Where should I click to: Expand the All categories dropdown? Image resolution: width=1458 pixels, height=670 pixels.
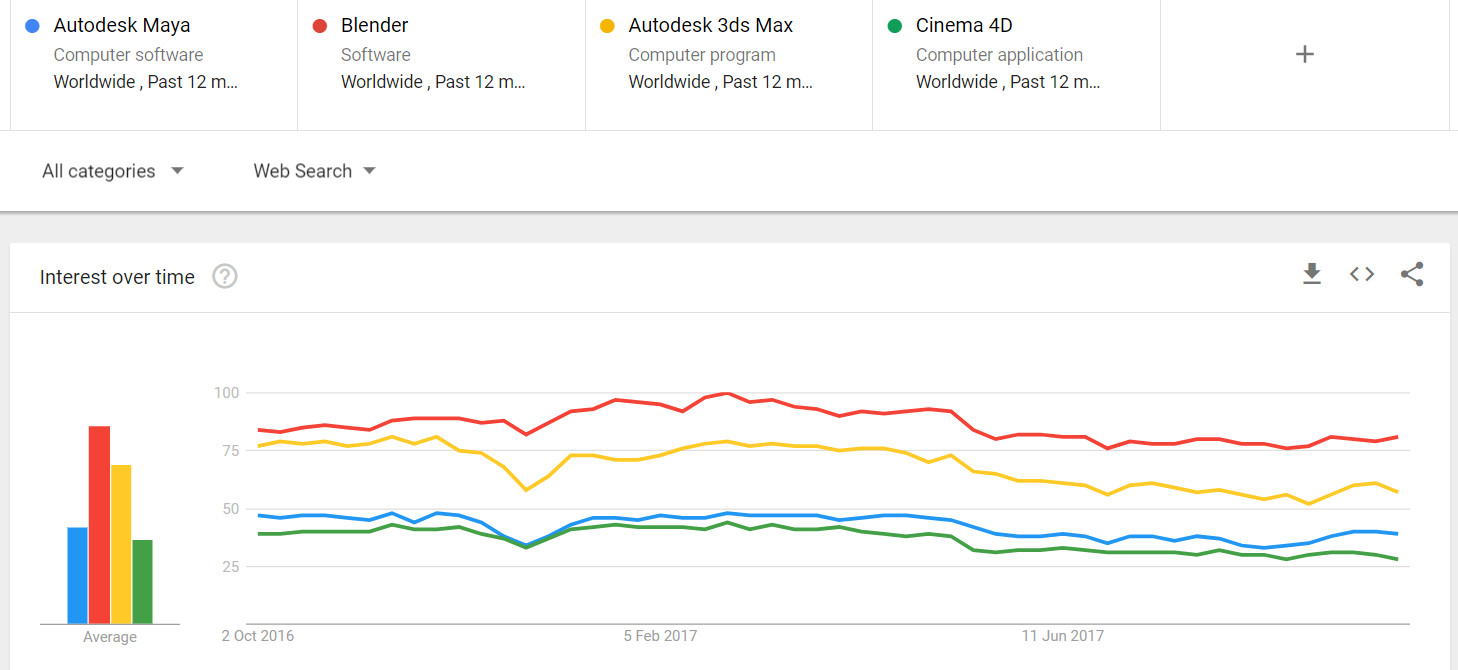click(113, 171)
